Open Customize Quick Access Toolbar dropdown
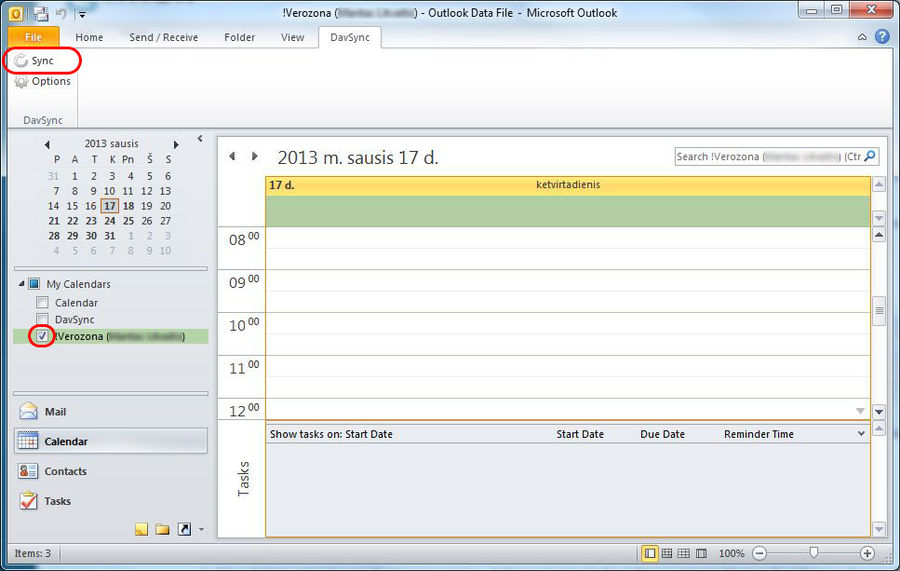This screenshot has width=900, height=571. tap(82, 14)
